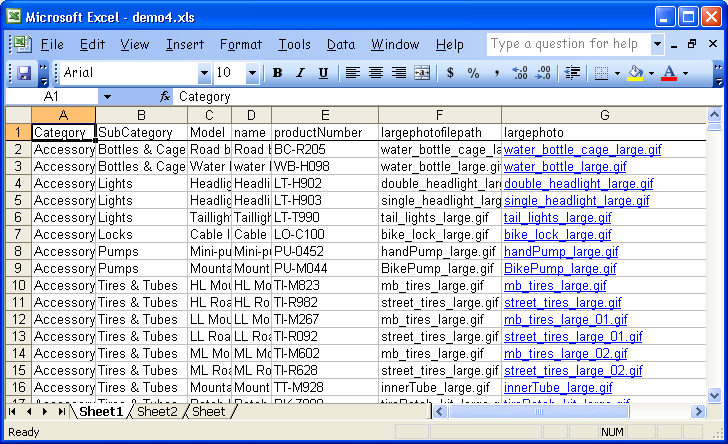
Task: Click the Increase Decimal icon
Action: point(519,73)
